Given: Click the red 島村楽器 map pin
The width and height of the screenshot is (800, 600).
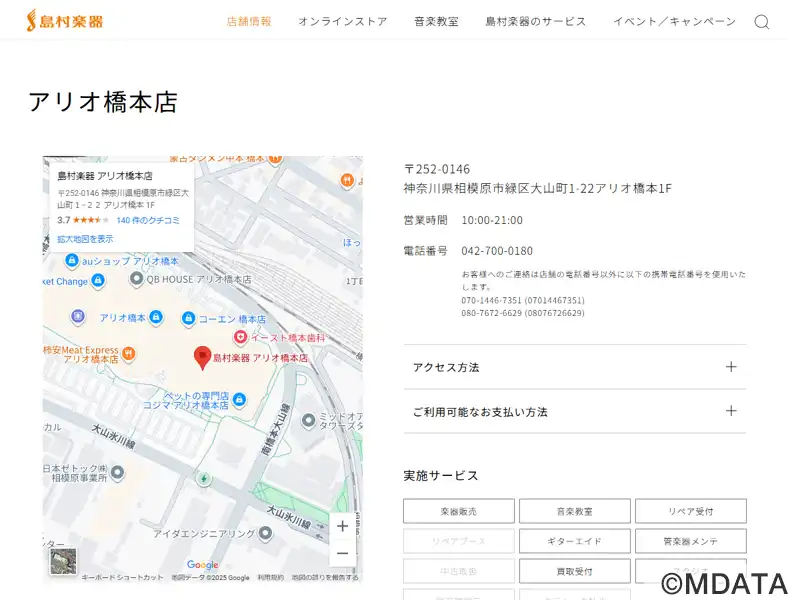Looking at the screenshot, I should pos(202,357).
